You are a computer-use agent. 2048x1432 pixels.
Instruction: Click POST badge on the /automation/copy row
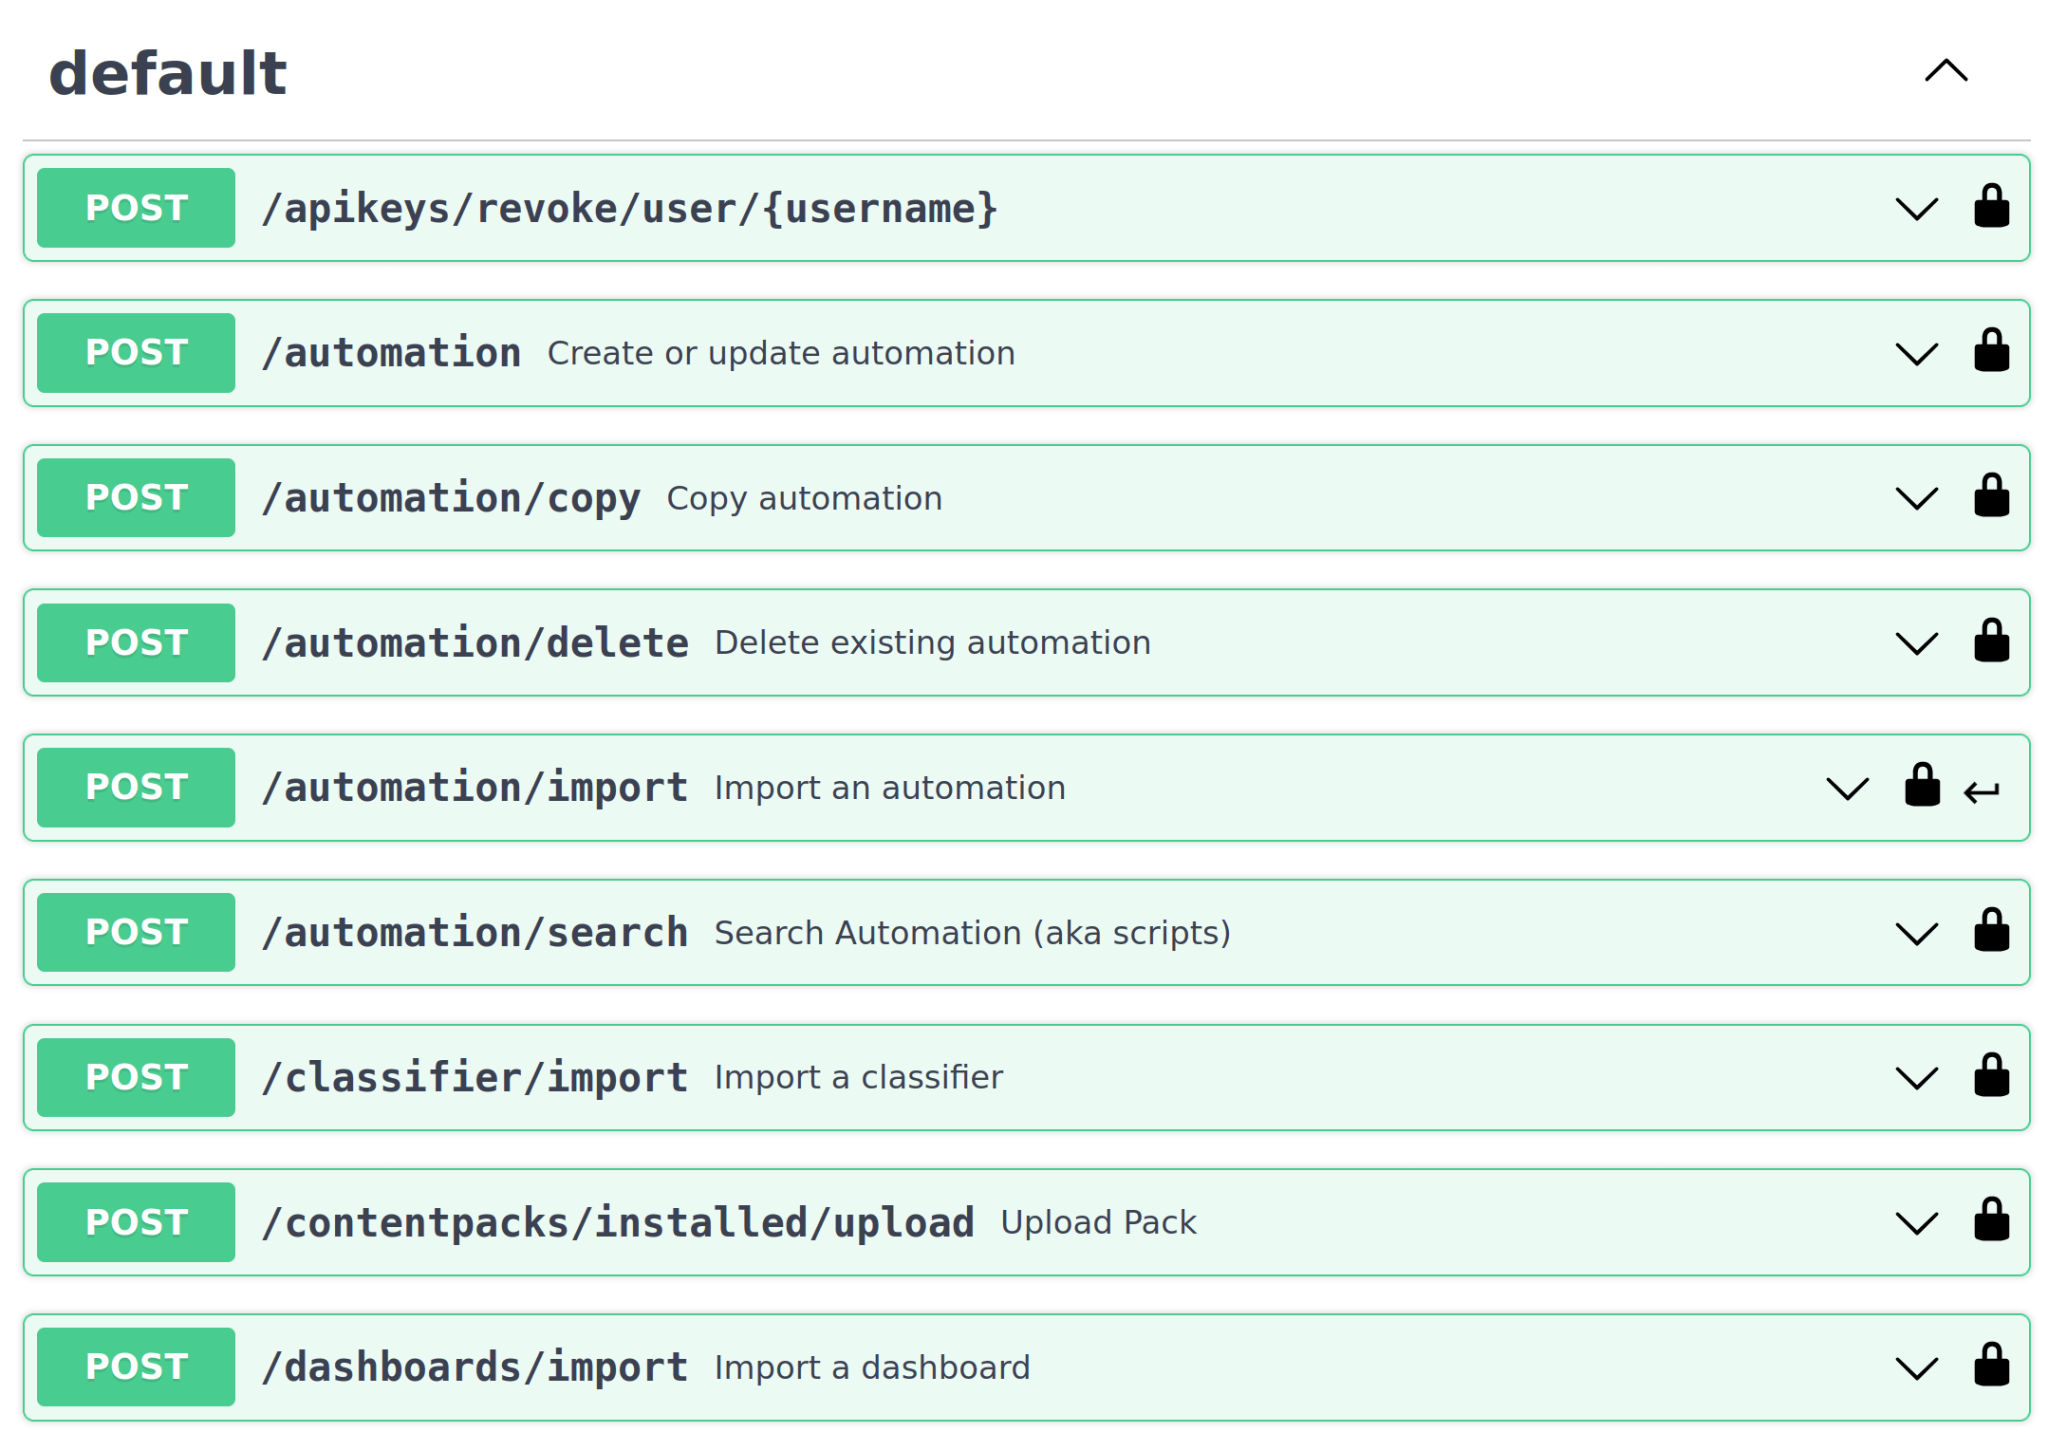coord(136,498)
